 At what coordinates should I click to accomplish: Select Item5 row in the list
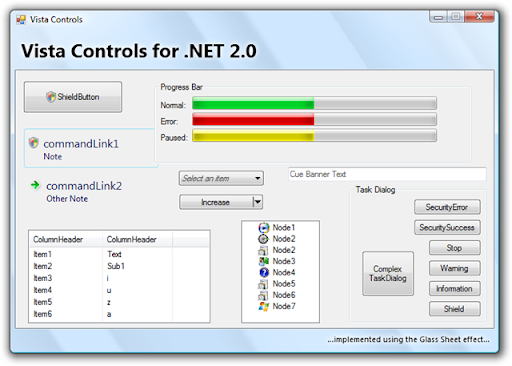119,302
